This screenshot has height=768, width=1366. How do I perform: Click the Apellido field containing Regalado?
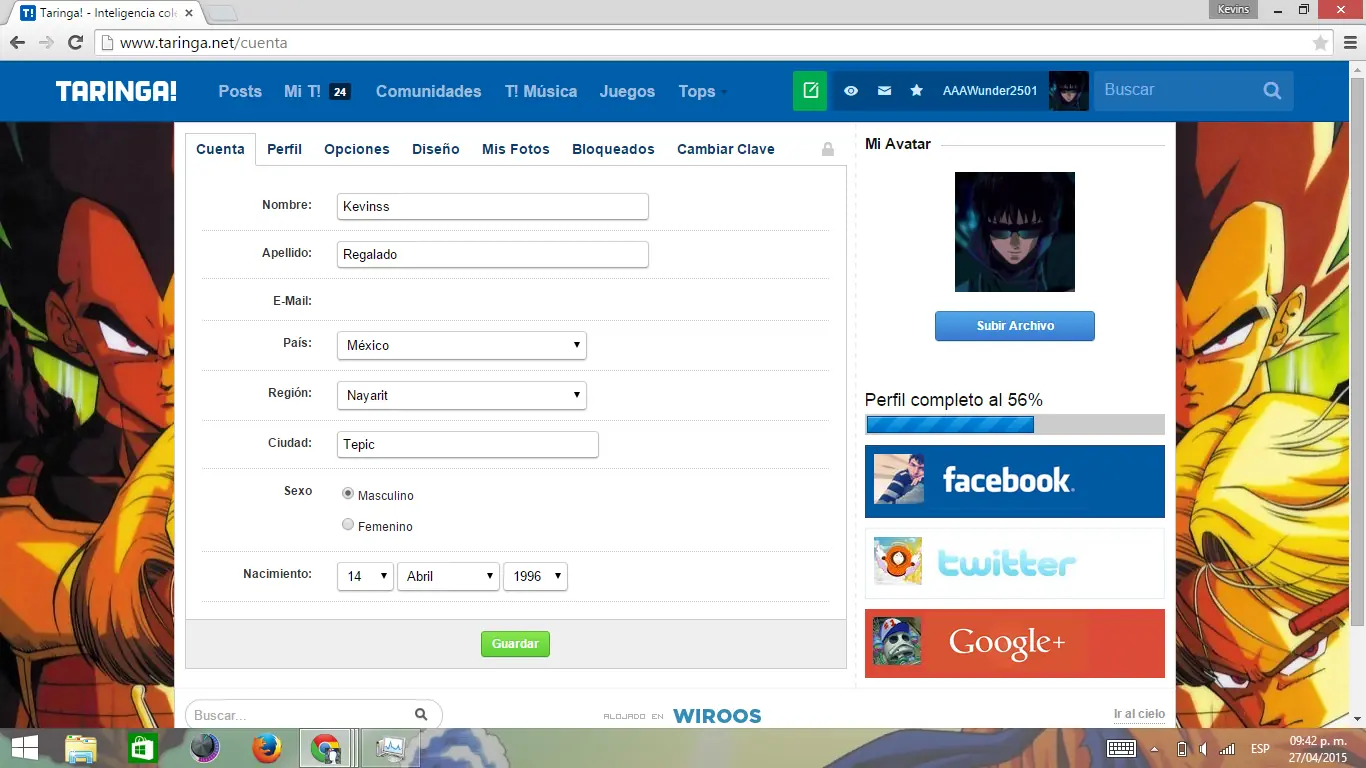point(493,254)
